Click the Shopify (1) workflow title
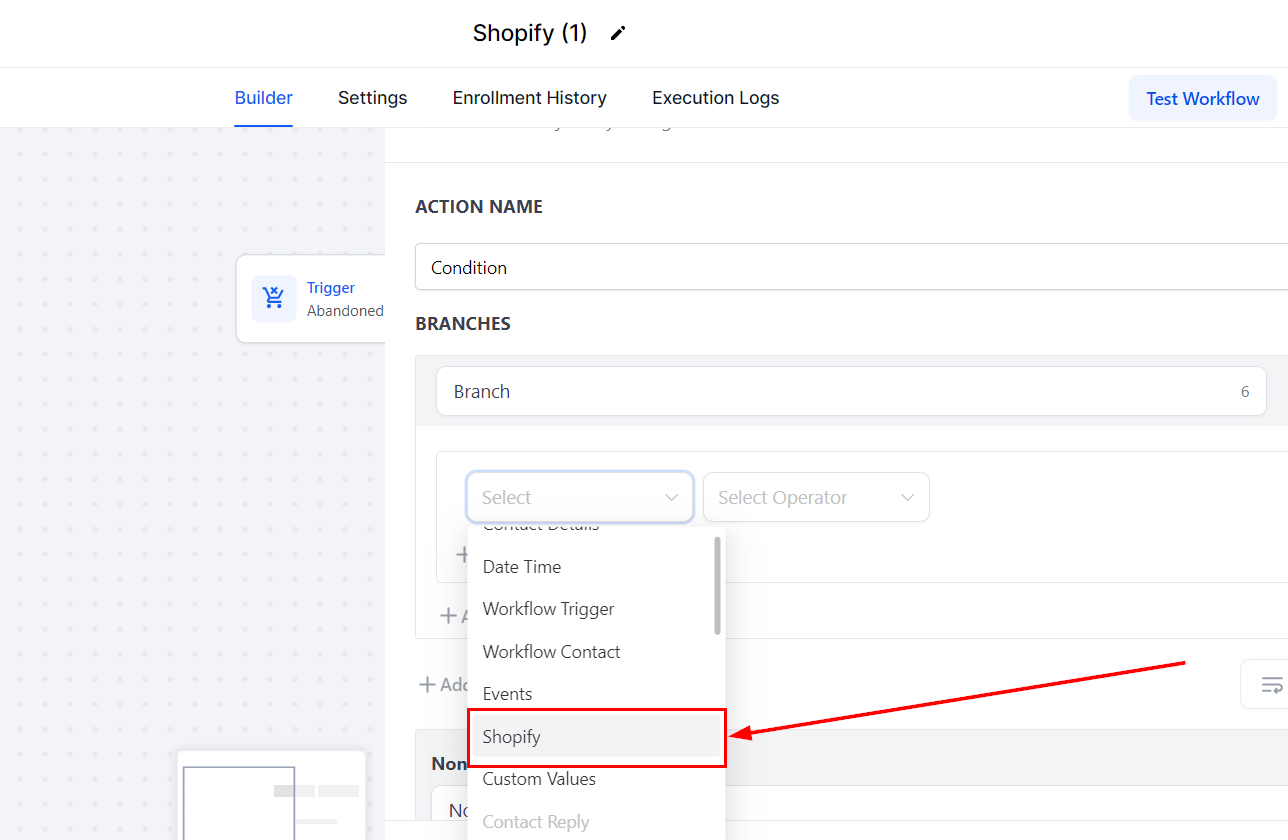The width and height of the screenshot is (1288, 840). (x=530, y=33)
